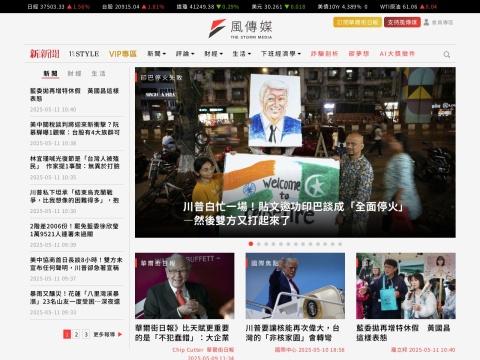
Task: Select the third carousel dot
Action: (266, 244)
